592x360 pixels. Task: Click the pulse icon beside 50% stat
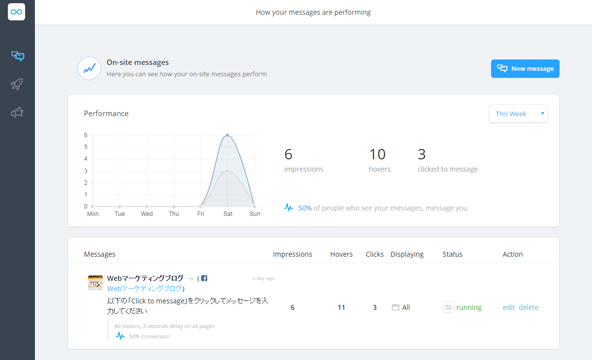tap(288, 208)
